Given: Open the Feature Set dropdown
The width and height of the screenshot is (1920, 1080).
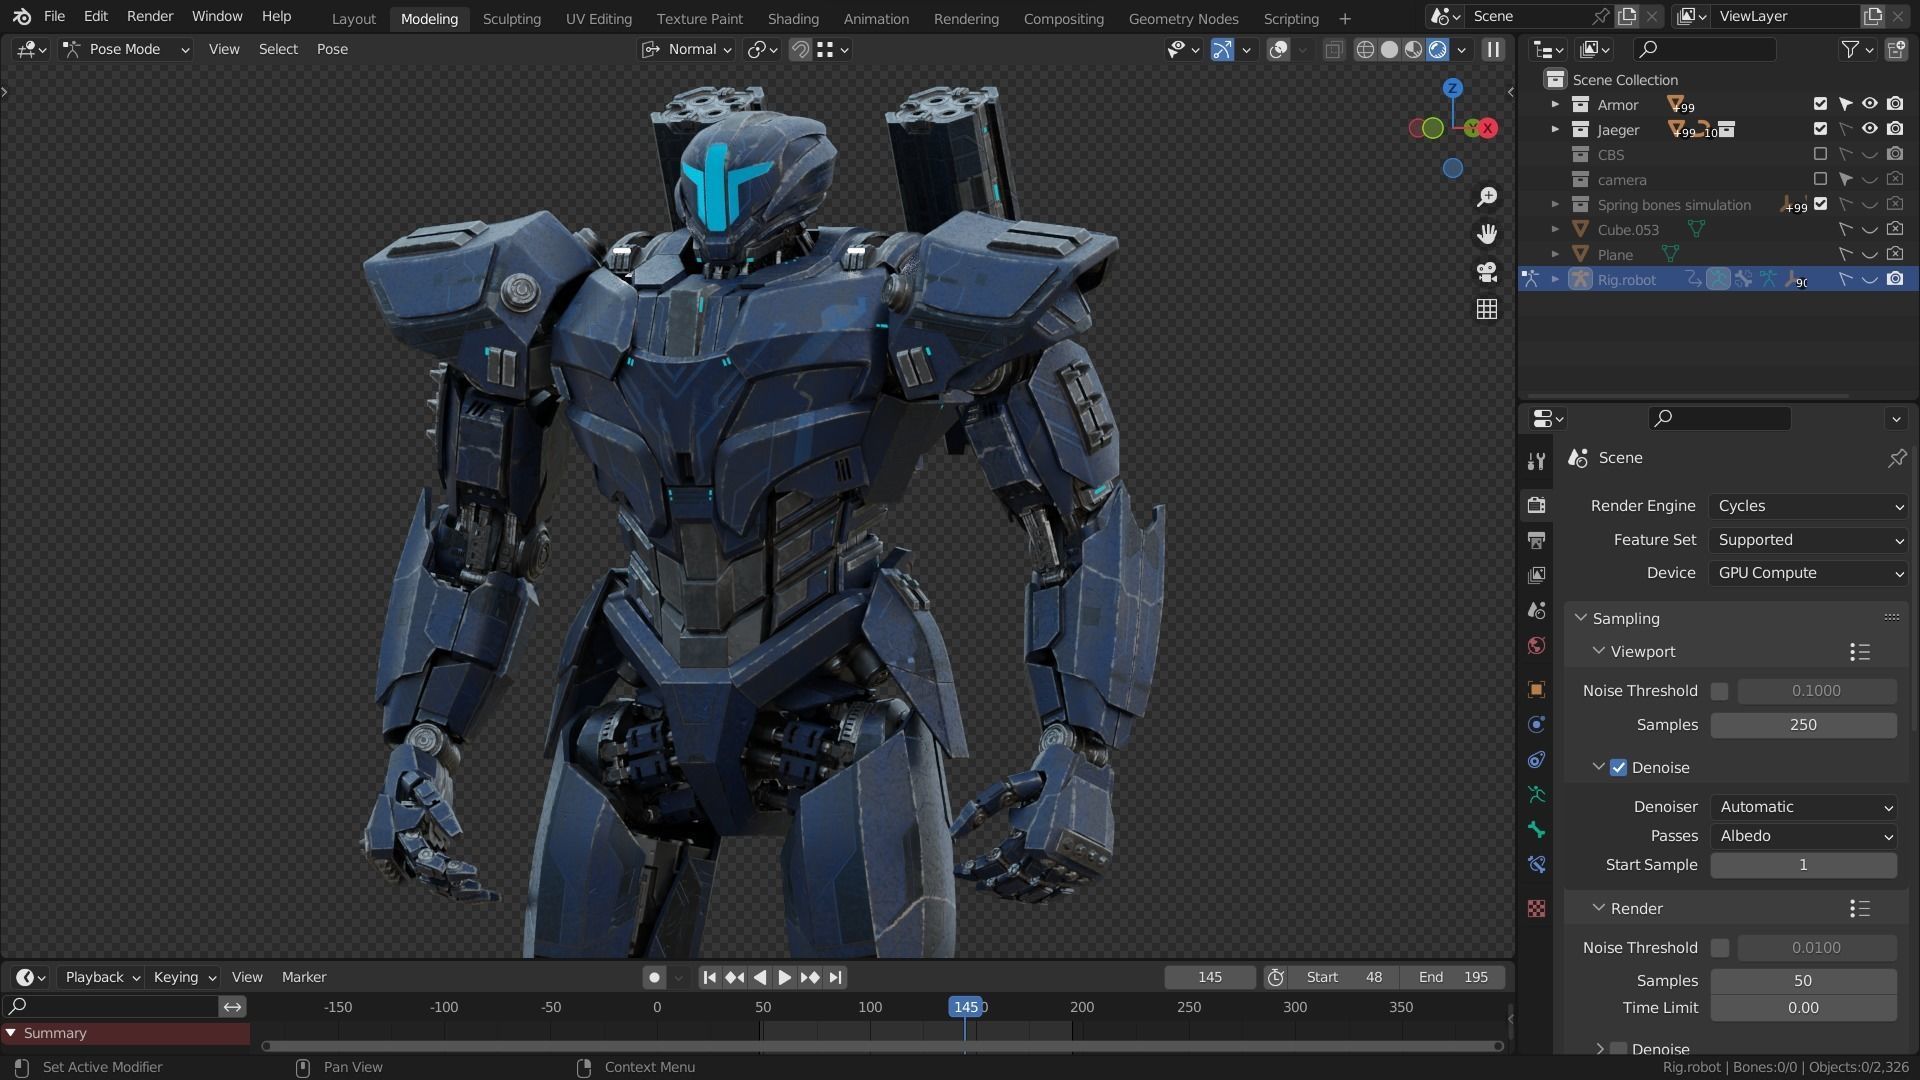Looking at the screenshot, I should [1809, 540].
